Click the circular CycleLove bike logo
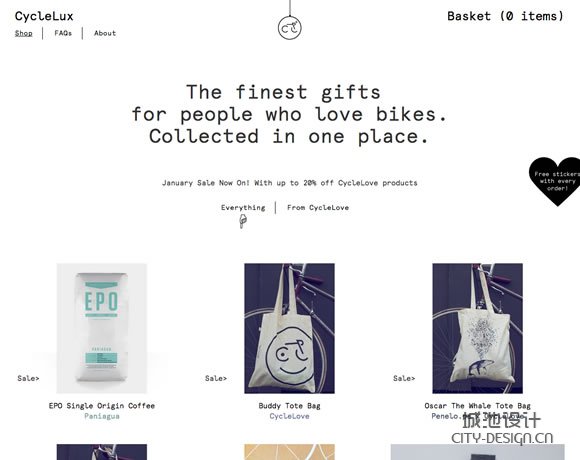This screenshot has width=580, height=460. (290, 28)
